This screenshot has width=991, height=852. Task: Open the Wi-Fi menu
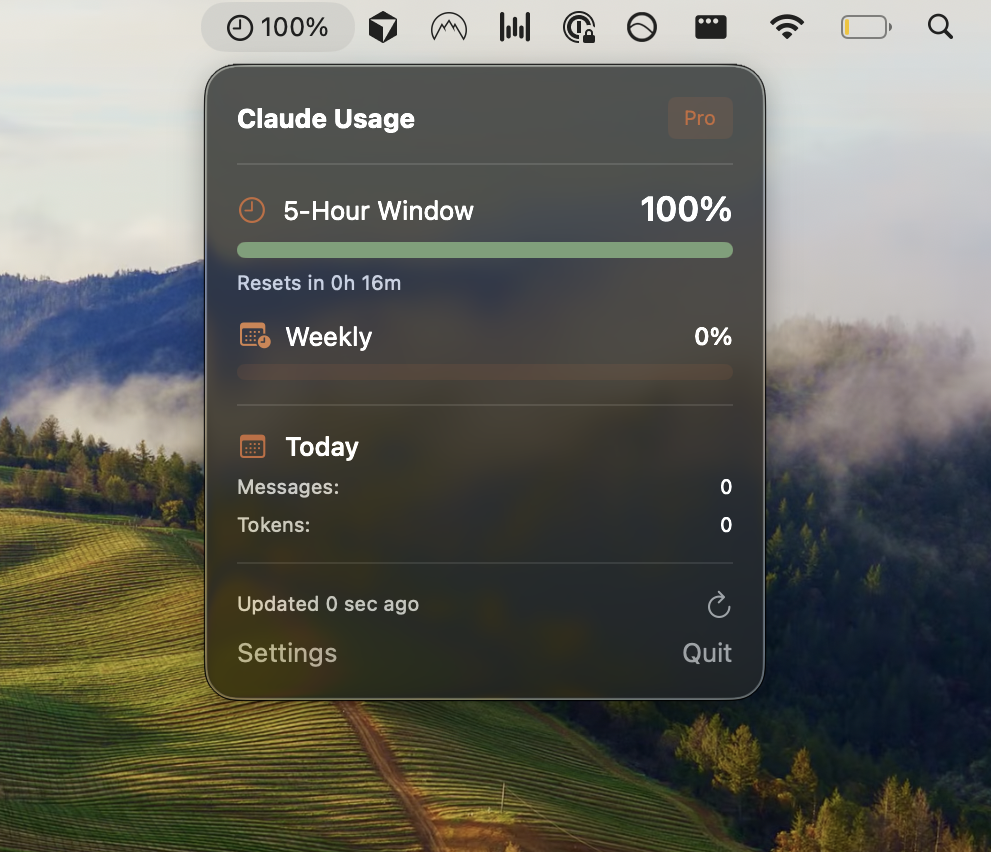tap(786, 27)
